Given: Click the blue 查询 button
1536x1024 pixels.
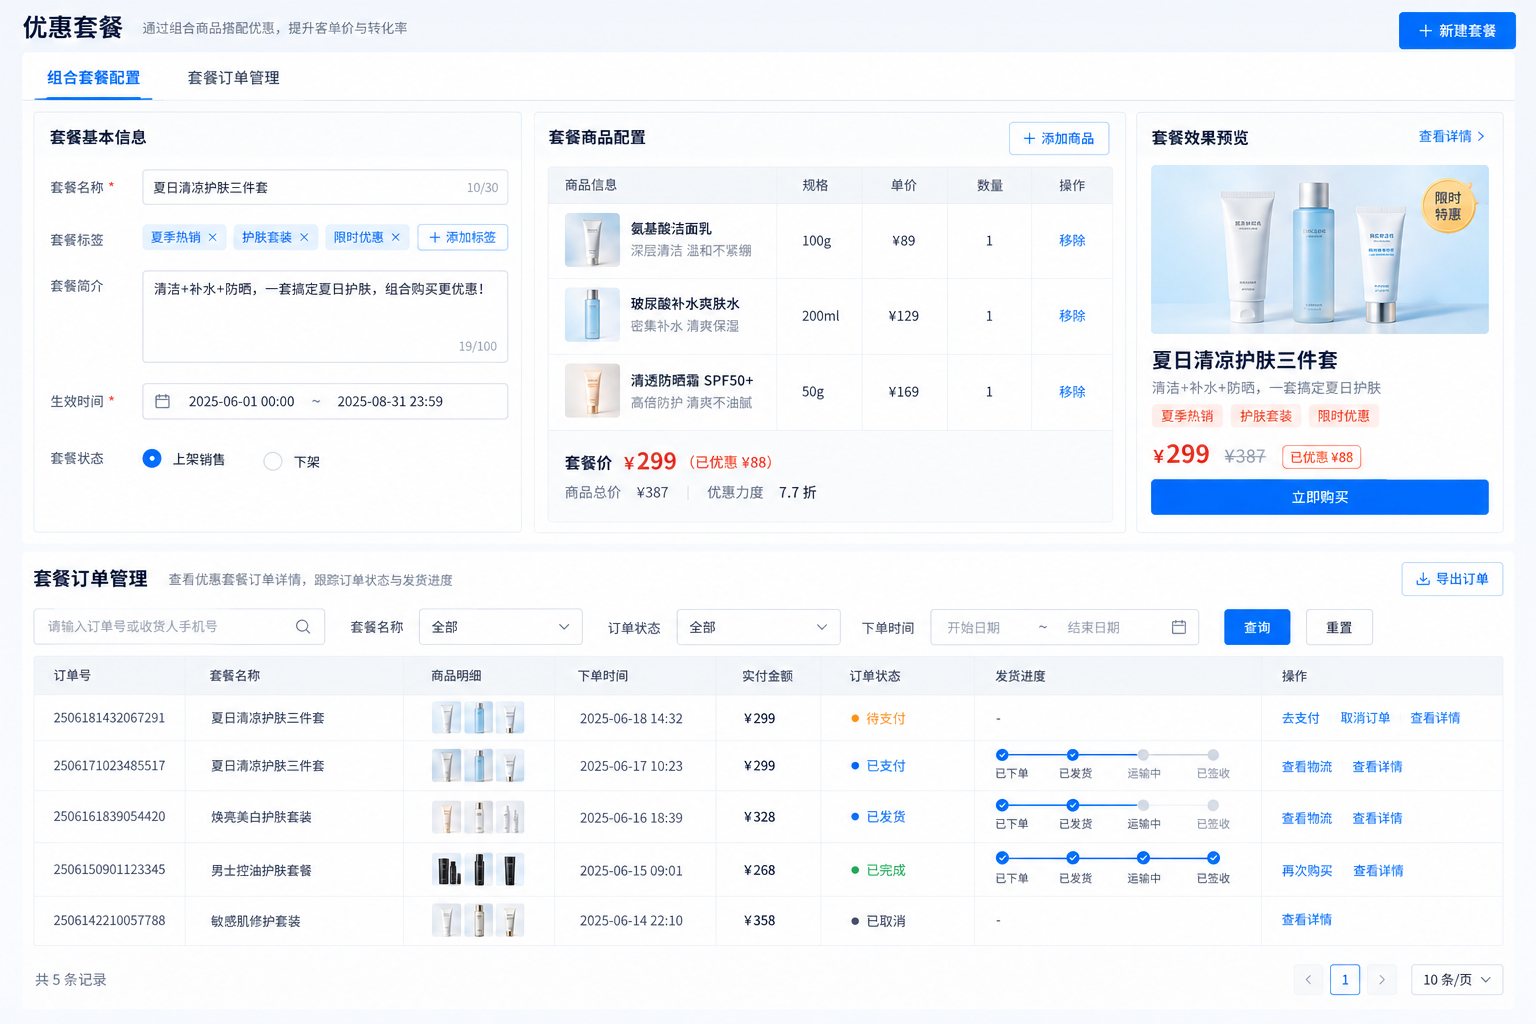Looking at the screenshot, I should [1257, 627].
